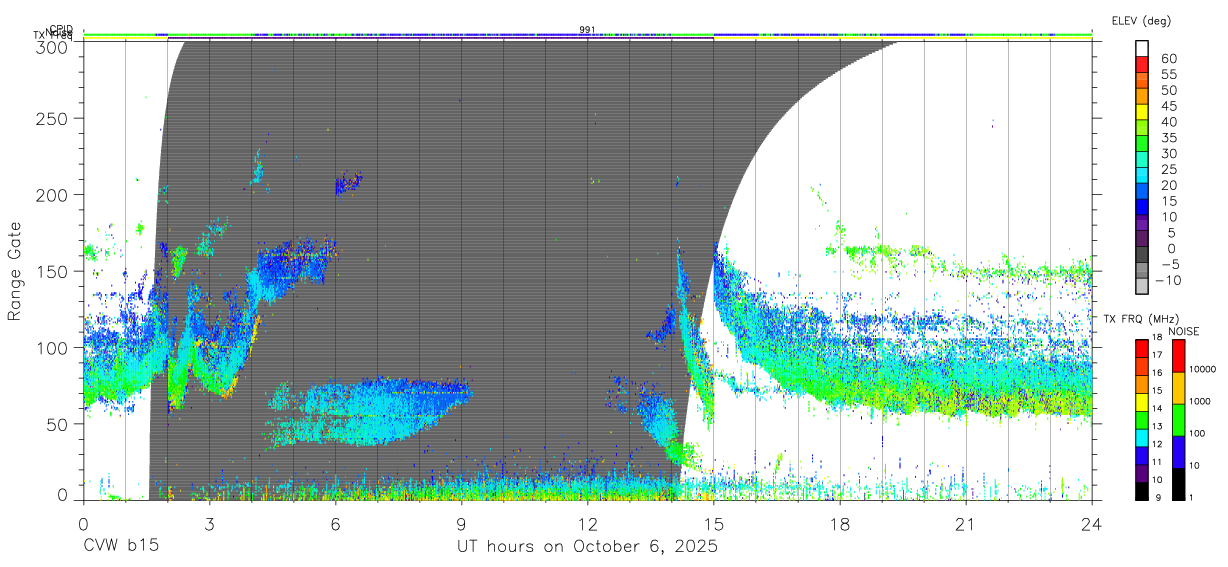The image size is (1228, 567).
Task: Click the '-5' label on the ELEV scale
Action: point(1172,264)
